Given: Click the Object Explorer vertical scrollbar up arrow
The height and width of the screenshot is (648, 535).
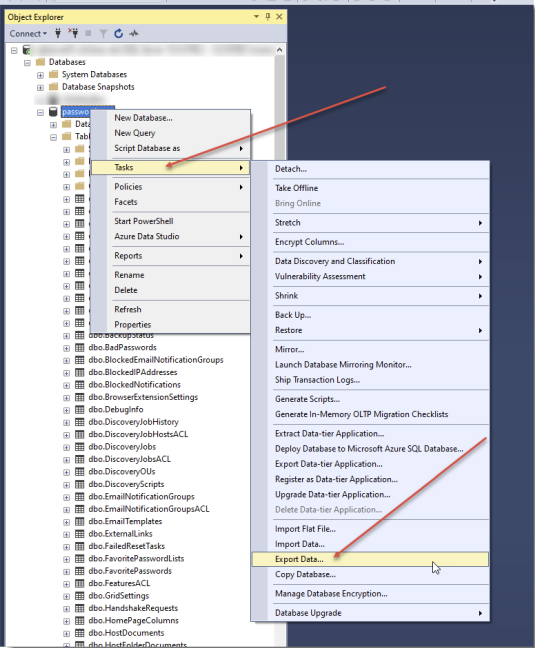Looking at the screenshot, I should coord(280,50).
